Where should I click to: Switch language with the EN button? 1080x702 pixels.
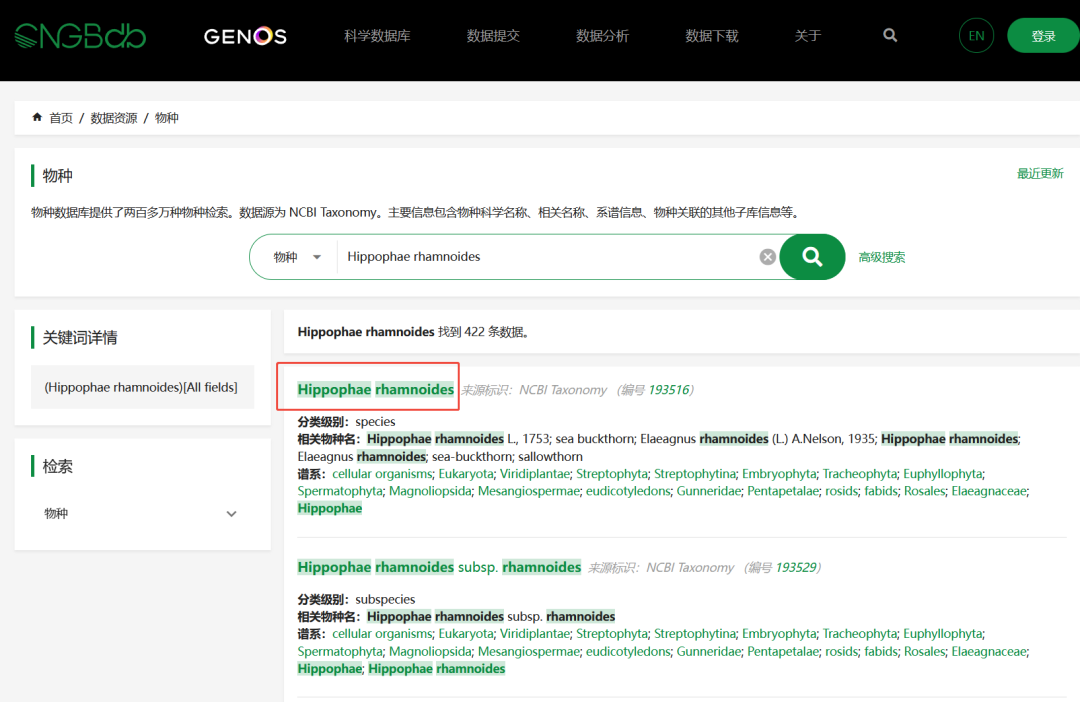tap(976, 36)
